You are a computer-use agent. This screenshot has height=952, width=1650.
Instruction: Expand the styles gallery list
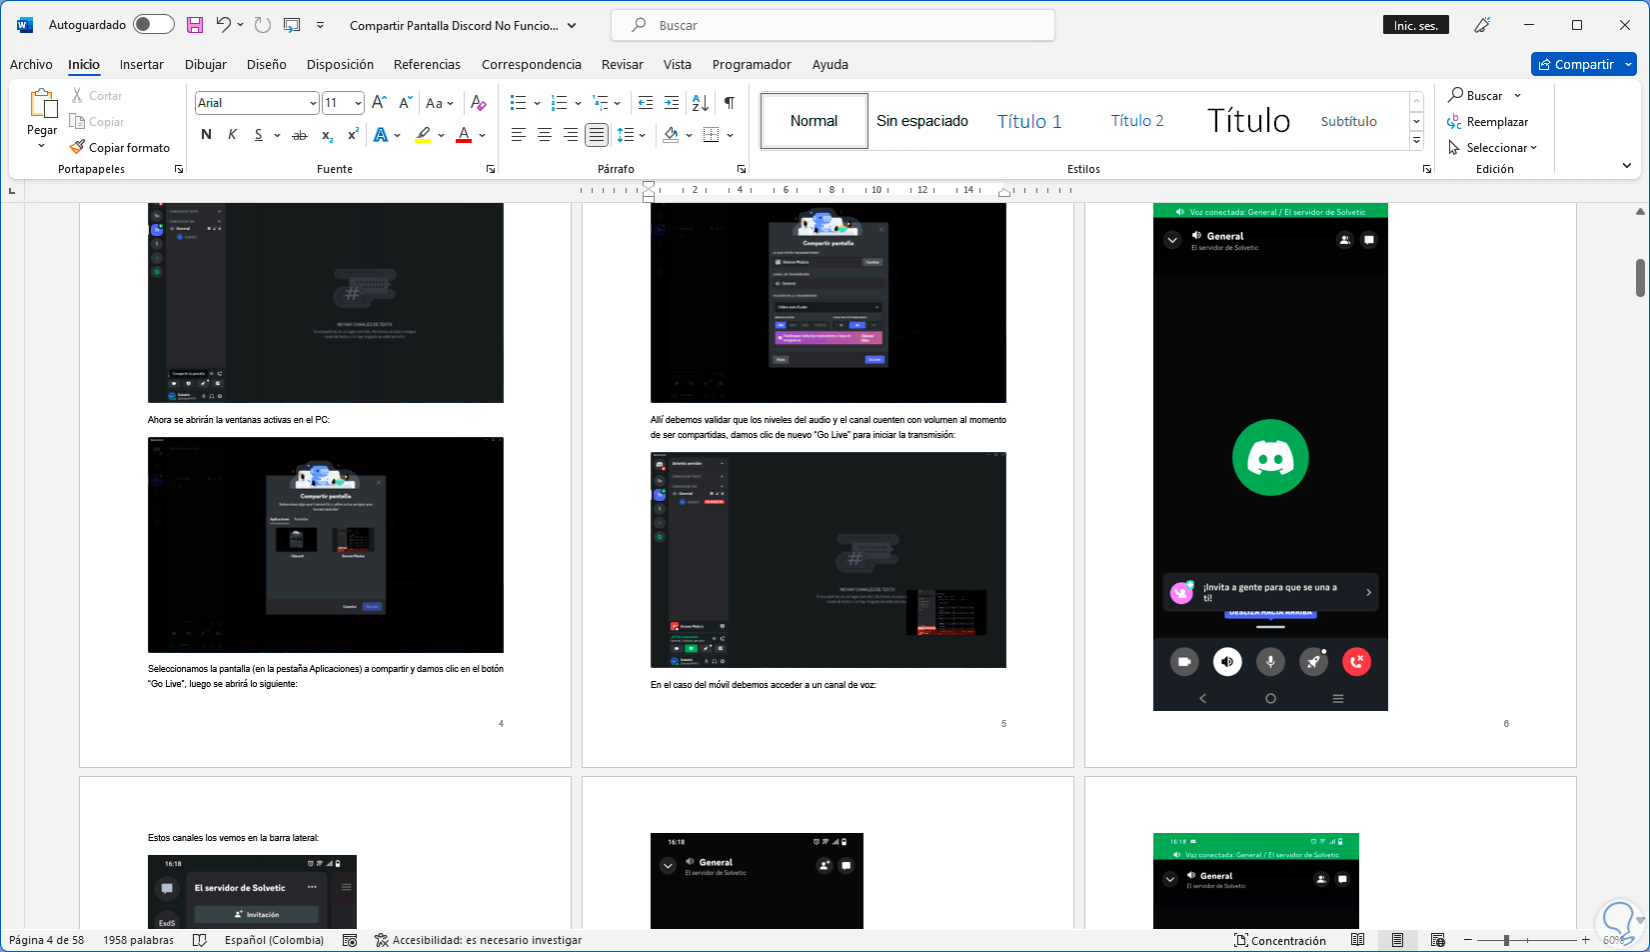tap(1416, 141)
